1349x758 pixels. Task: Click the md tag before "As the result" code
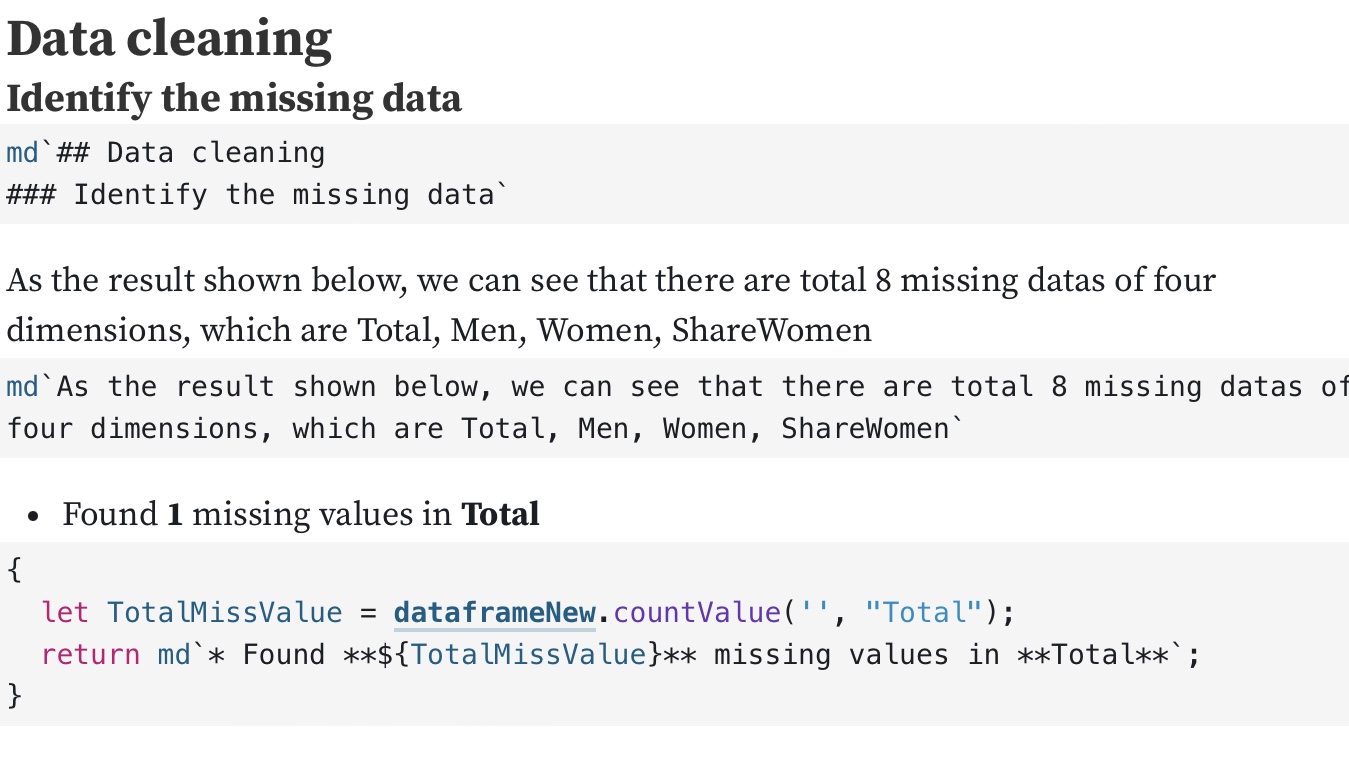click(22, 387)
